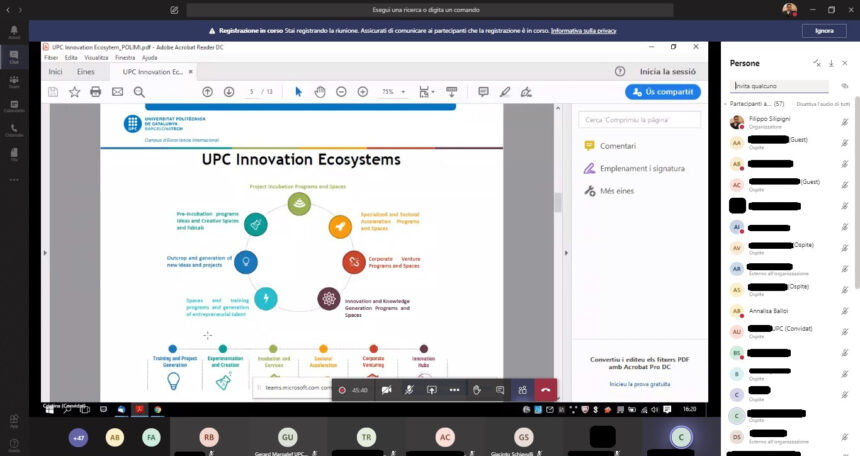The width and height of the screenshot is (860, 456).
Task: Toggle the camera in the meeting controls
Action: click(x=386, y=390)
